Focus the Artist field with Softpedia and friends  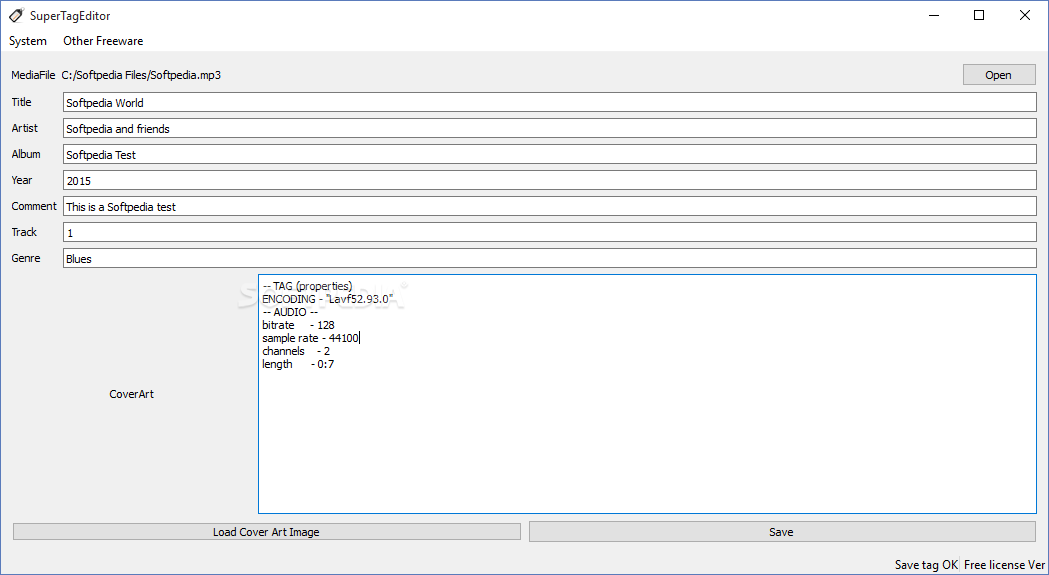coord(550,129)
